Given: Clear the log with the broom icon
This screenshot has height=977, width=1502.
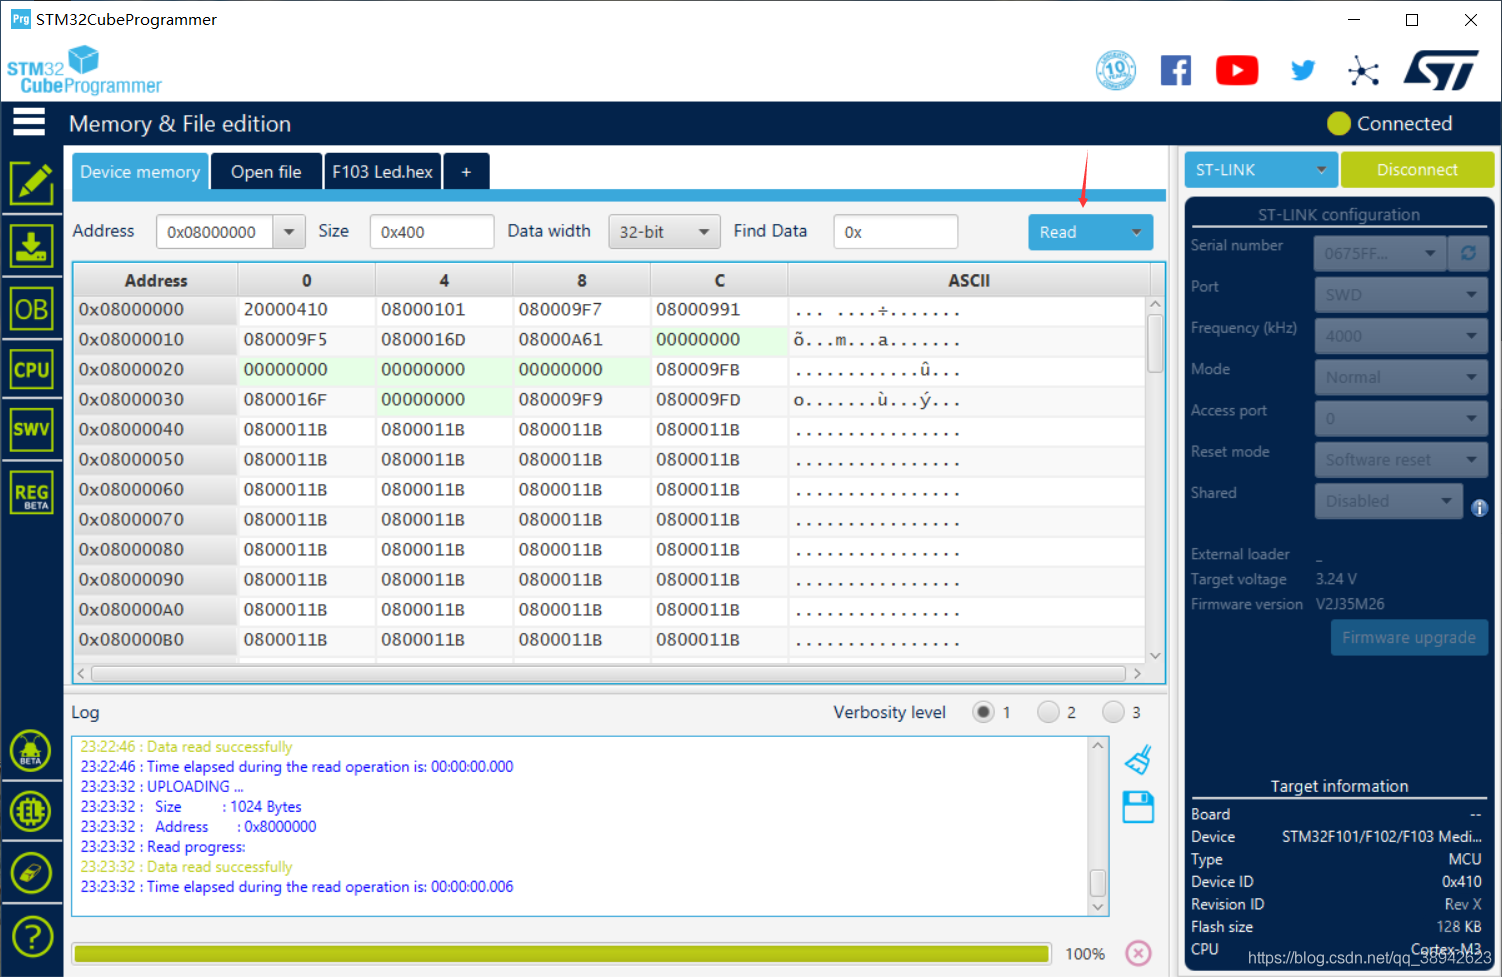Looking at the screenshot, I should pyautogui.click(x=1138, y=760).
